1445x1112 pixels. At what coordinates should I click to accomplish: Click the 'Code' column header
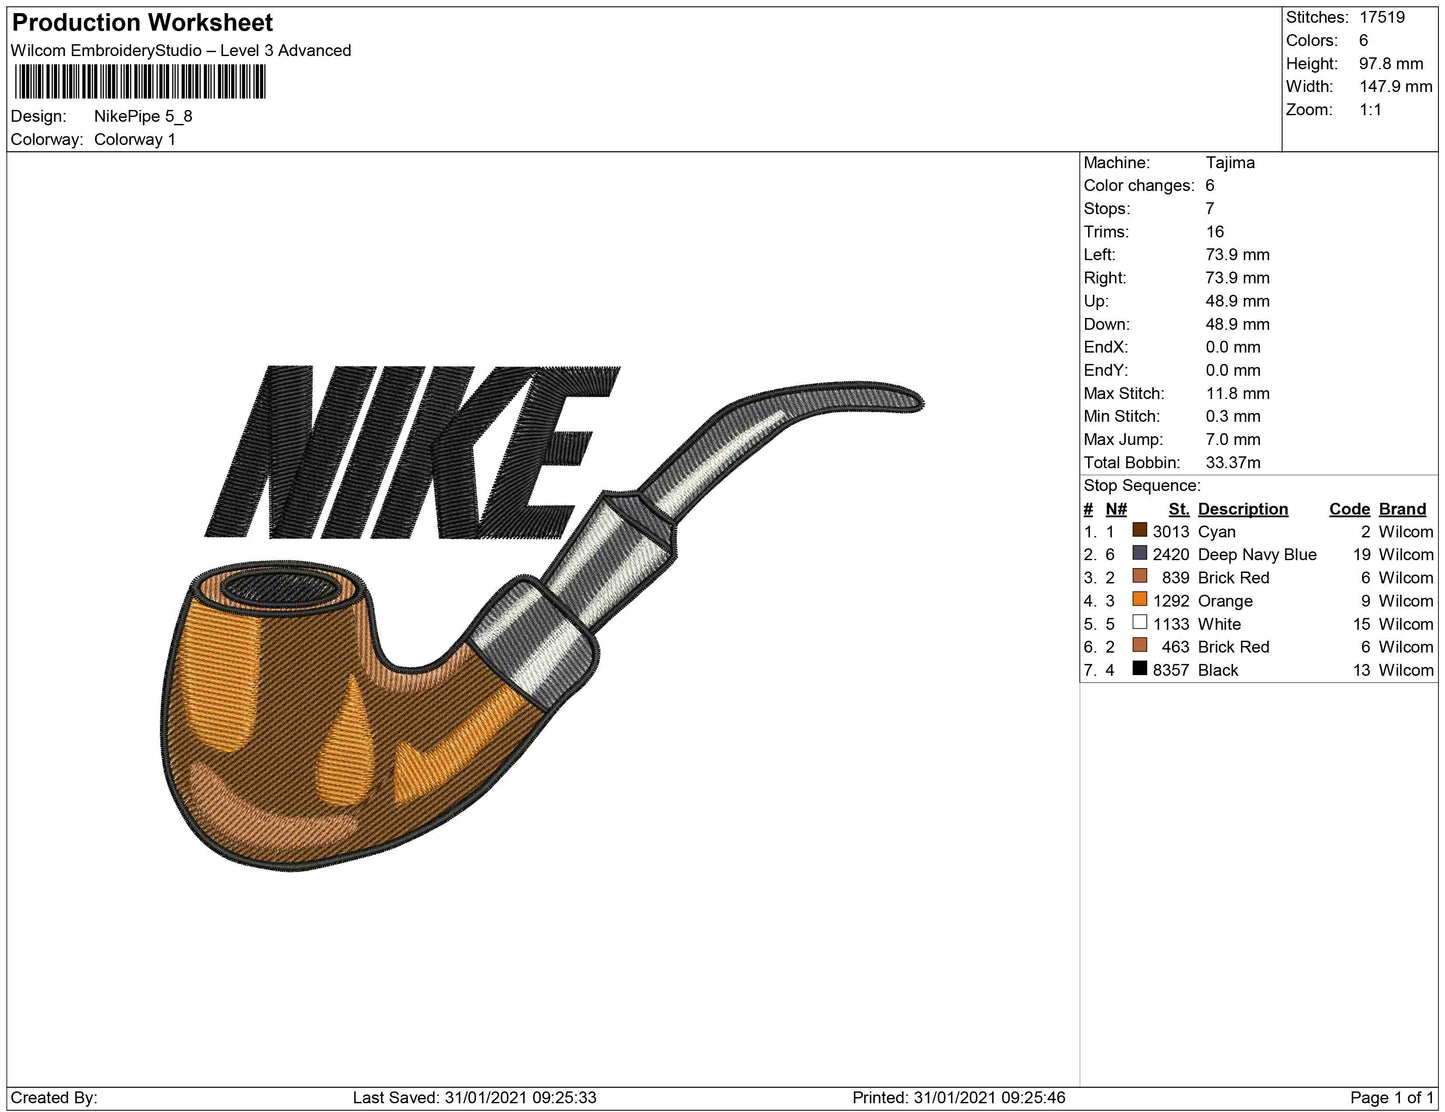tap(1350, 509)
